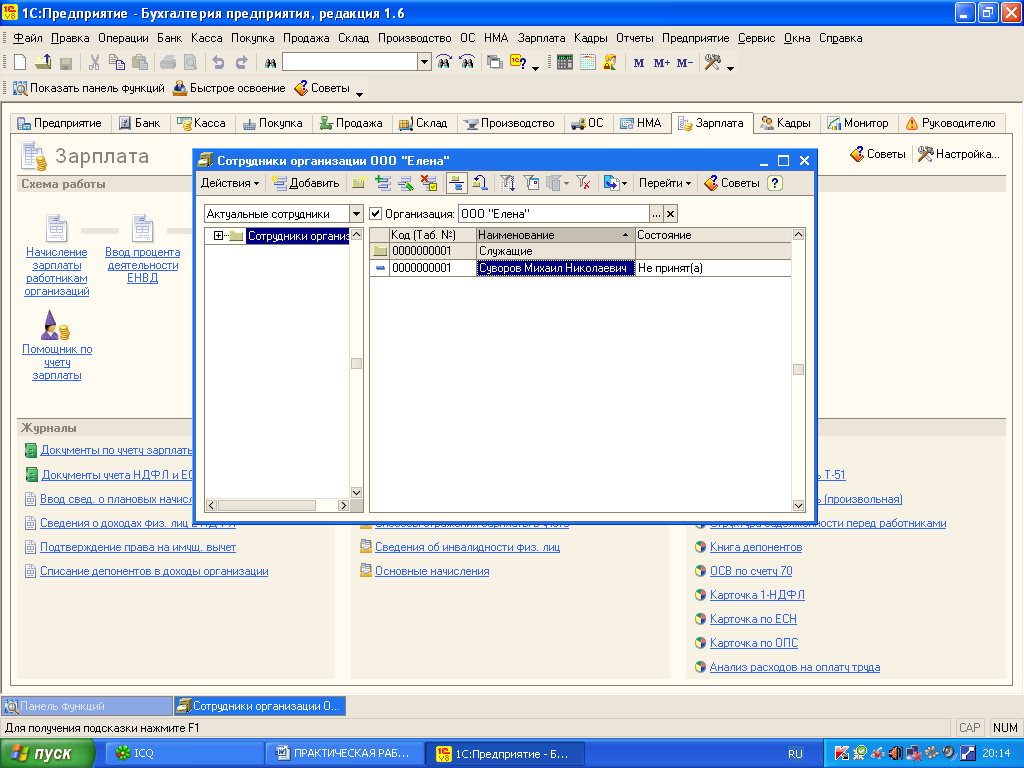The width and height of the screenshot is (1024, 768).
Task: Open link Начисление зарплаты работникам организаций
Action: tap(57, 271)
